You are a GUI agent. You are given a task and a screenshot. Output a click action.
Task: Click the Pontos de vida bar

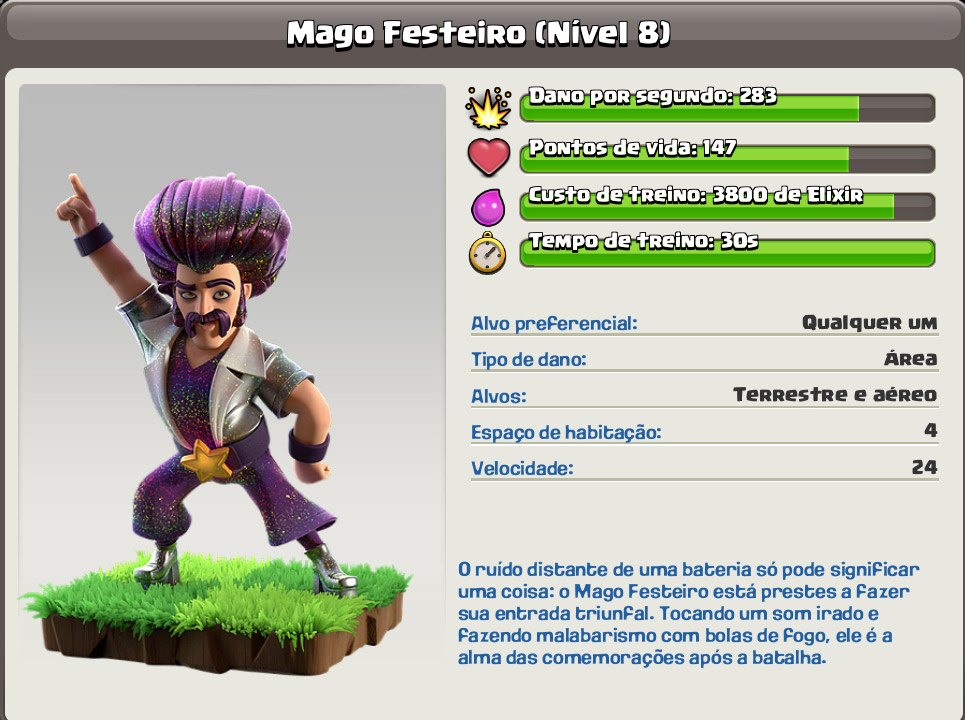point(727,159)
